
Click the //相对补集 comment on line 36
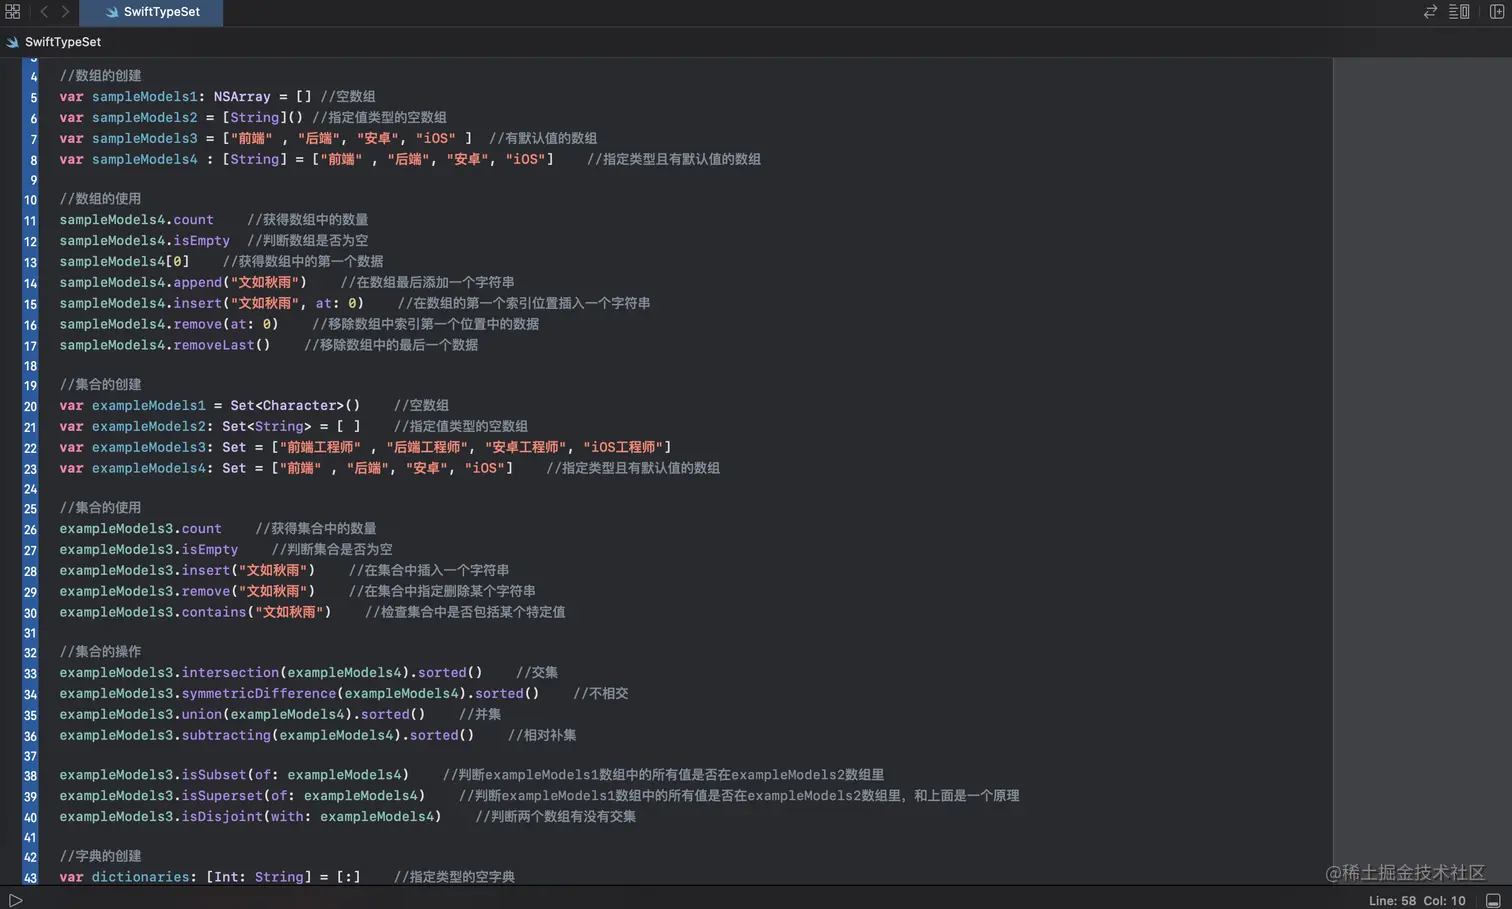(x=542, y=736)
